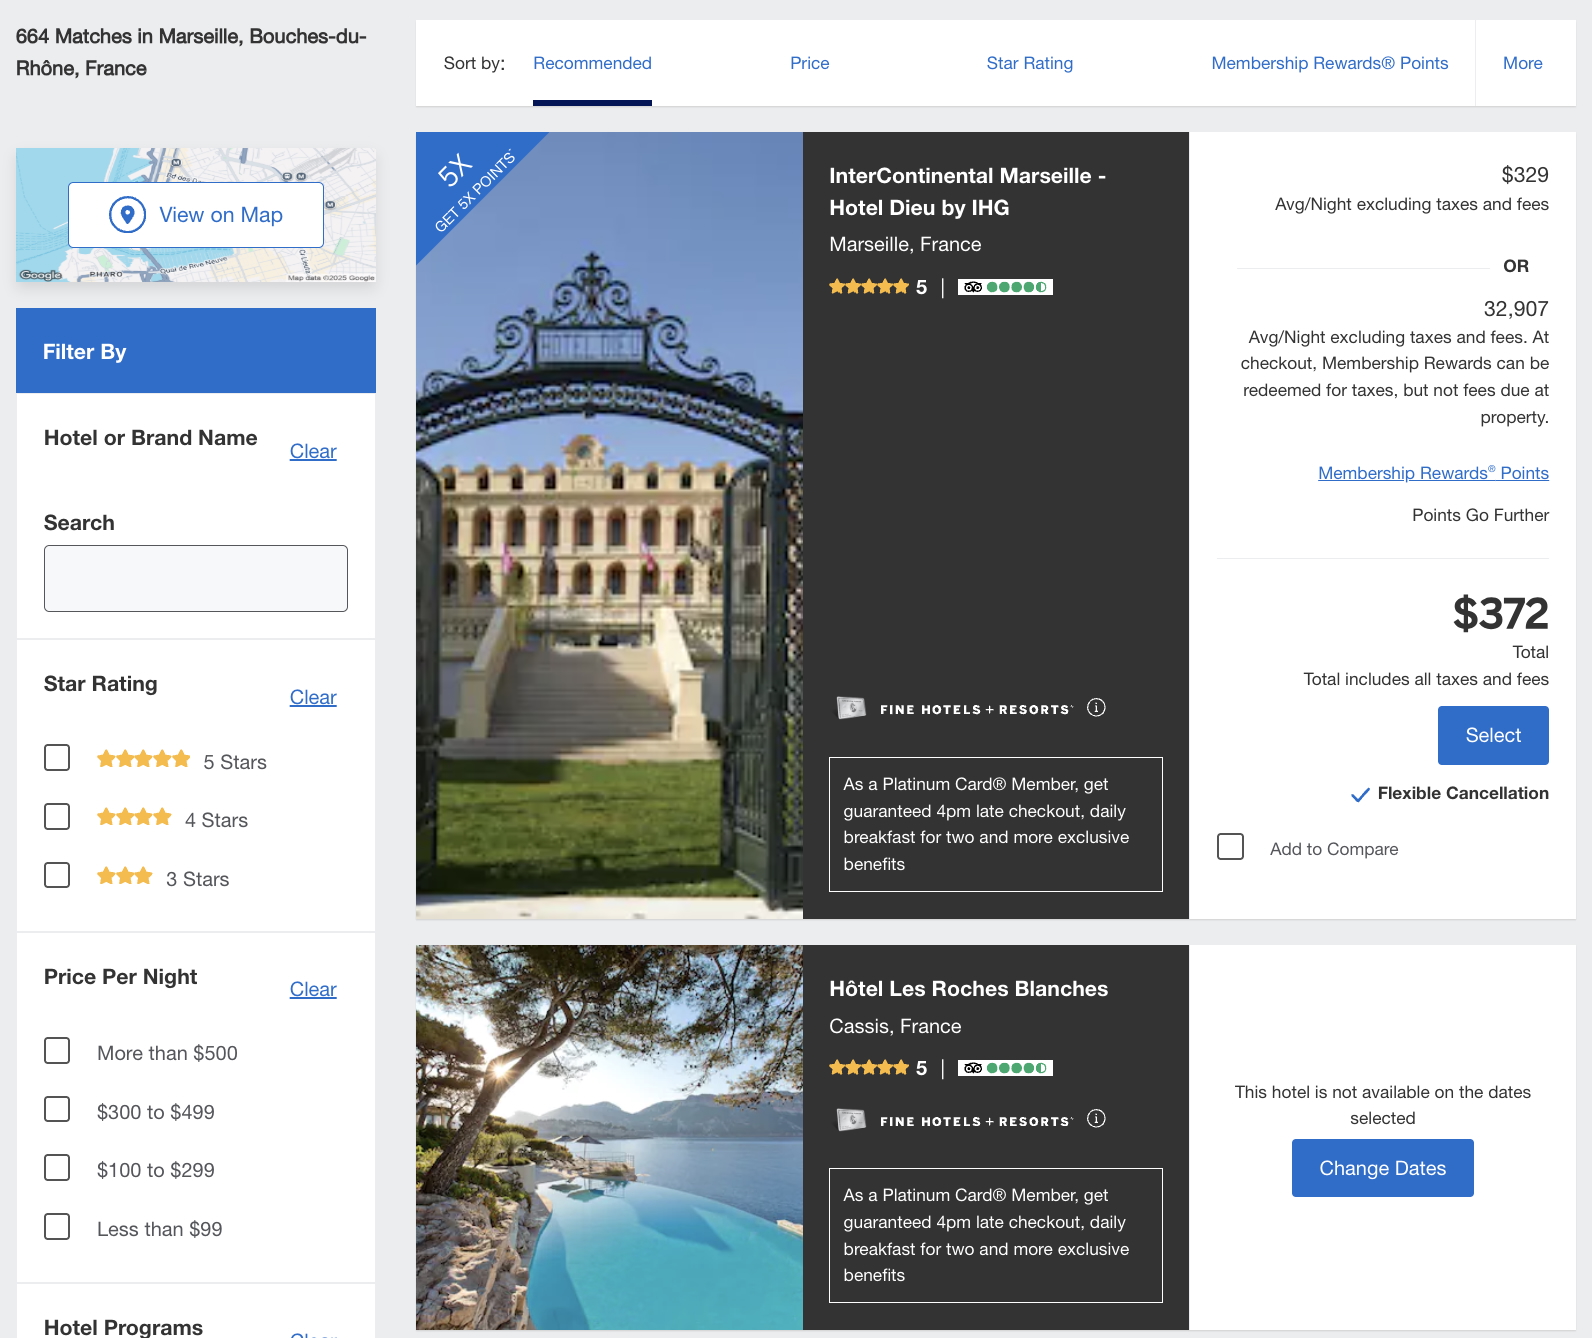Viewport: 1592px width, 1338px height.
Task: Click the map pin icon on View on Map
Action: click(127, 215)
